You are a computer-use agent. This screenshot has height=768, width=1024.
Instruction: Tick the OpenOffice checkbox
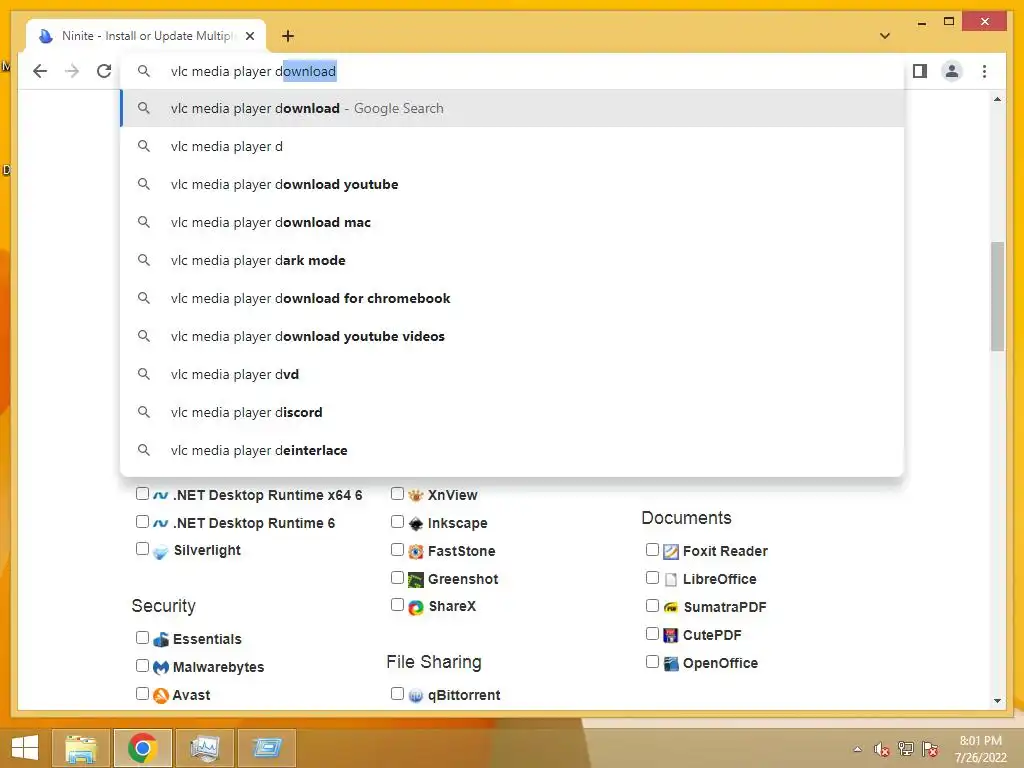(652, 662)
